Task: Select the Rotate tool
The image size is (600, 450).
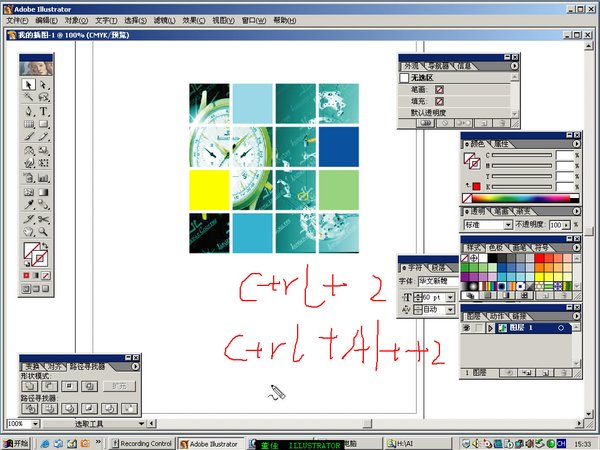Action: click(29, 150)
